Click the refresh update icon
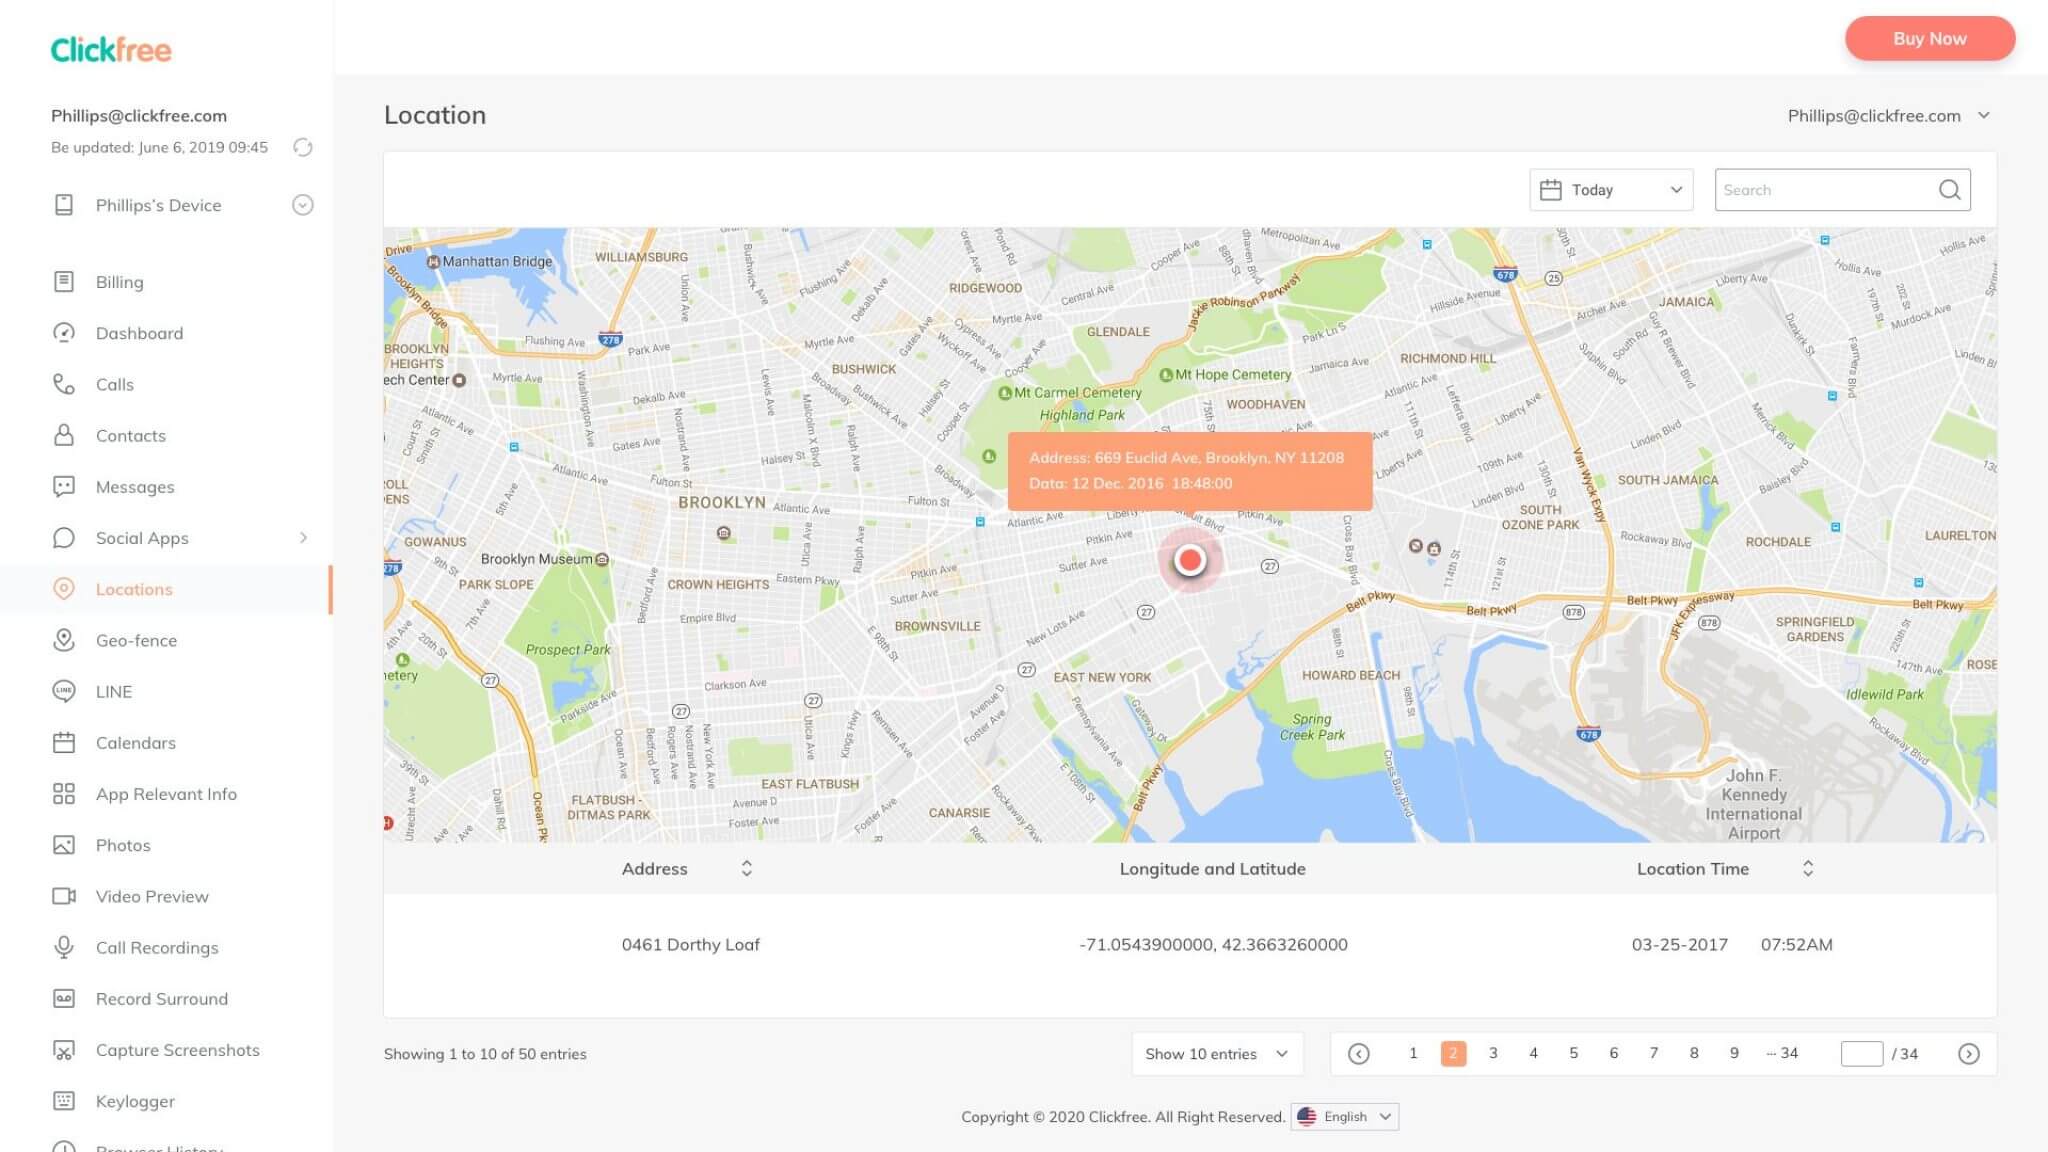 (302, 147)
